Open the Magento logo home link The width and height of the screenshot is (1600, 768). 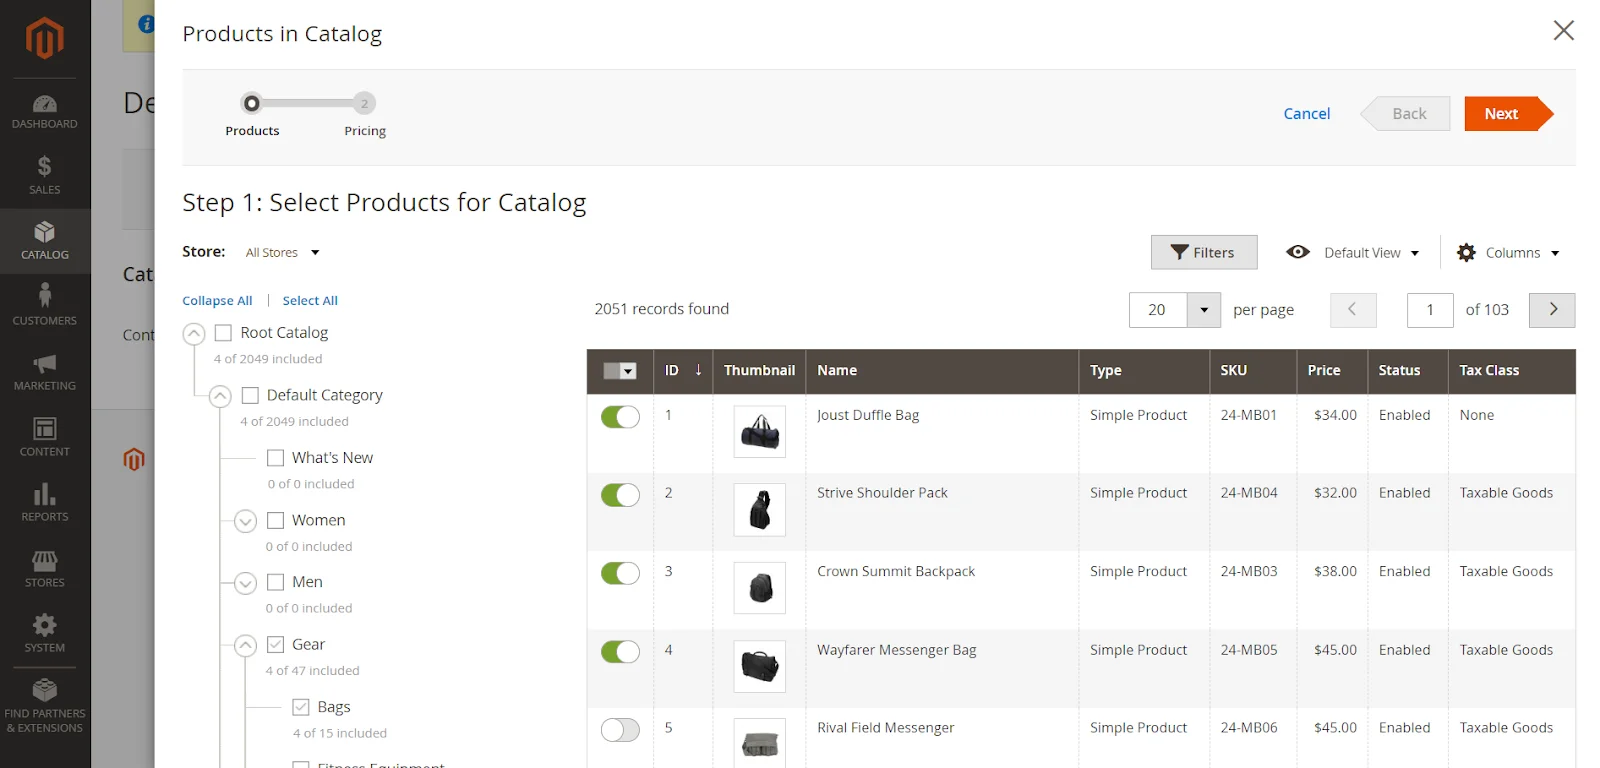tap(45, 39)
